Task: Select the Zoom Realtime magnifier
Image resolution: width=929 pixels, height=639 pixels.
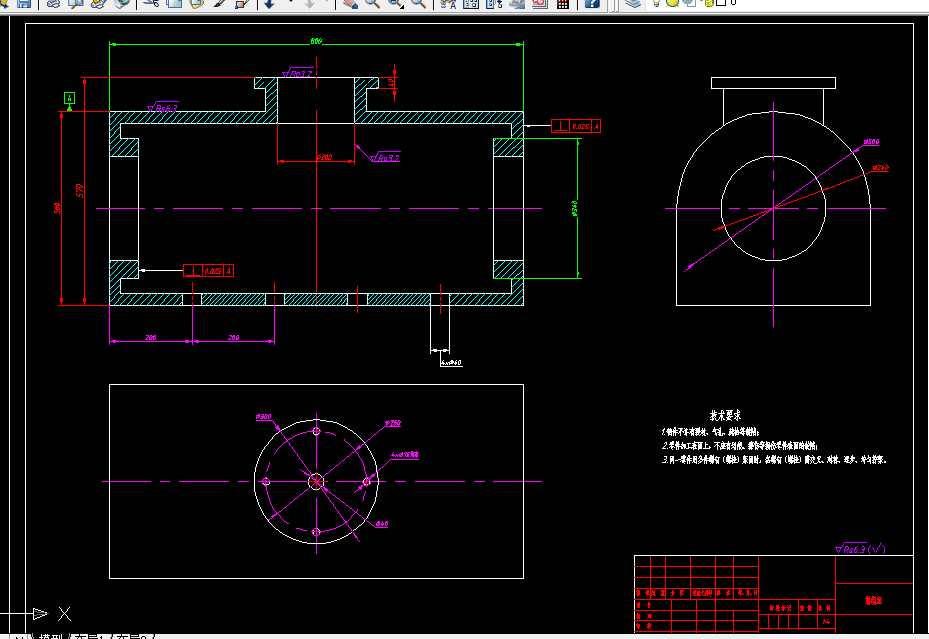Action: coord(373,3)
